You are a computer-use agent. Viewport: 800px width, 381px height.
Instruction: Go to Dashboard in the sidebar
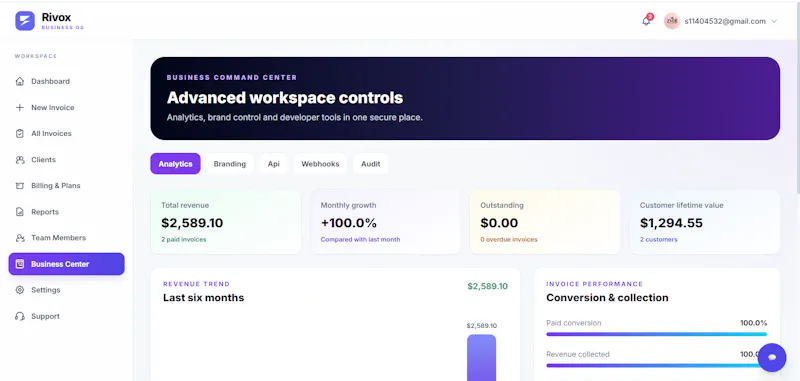[x=66, y=81]
